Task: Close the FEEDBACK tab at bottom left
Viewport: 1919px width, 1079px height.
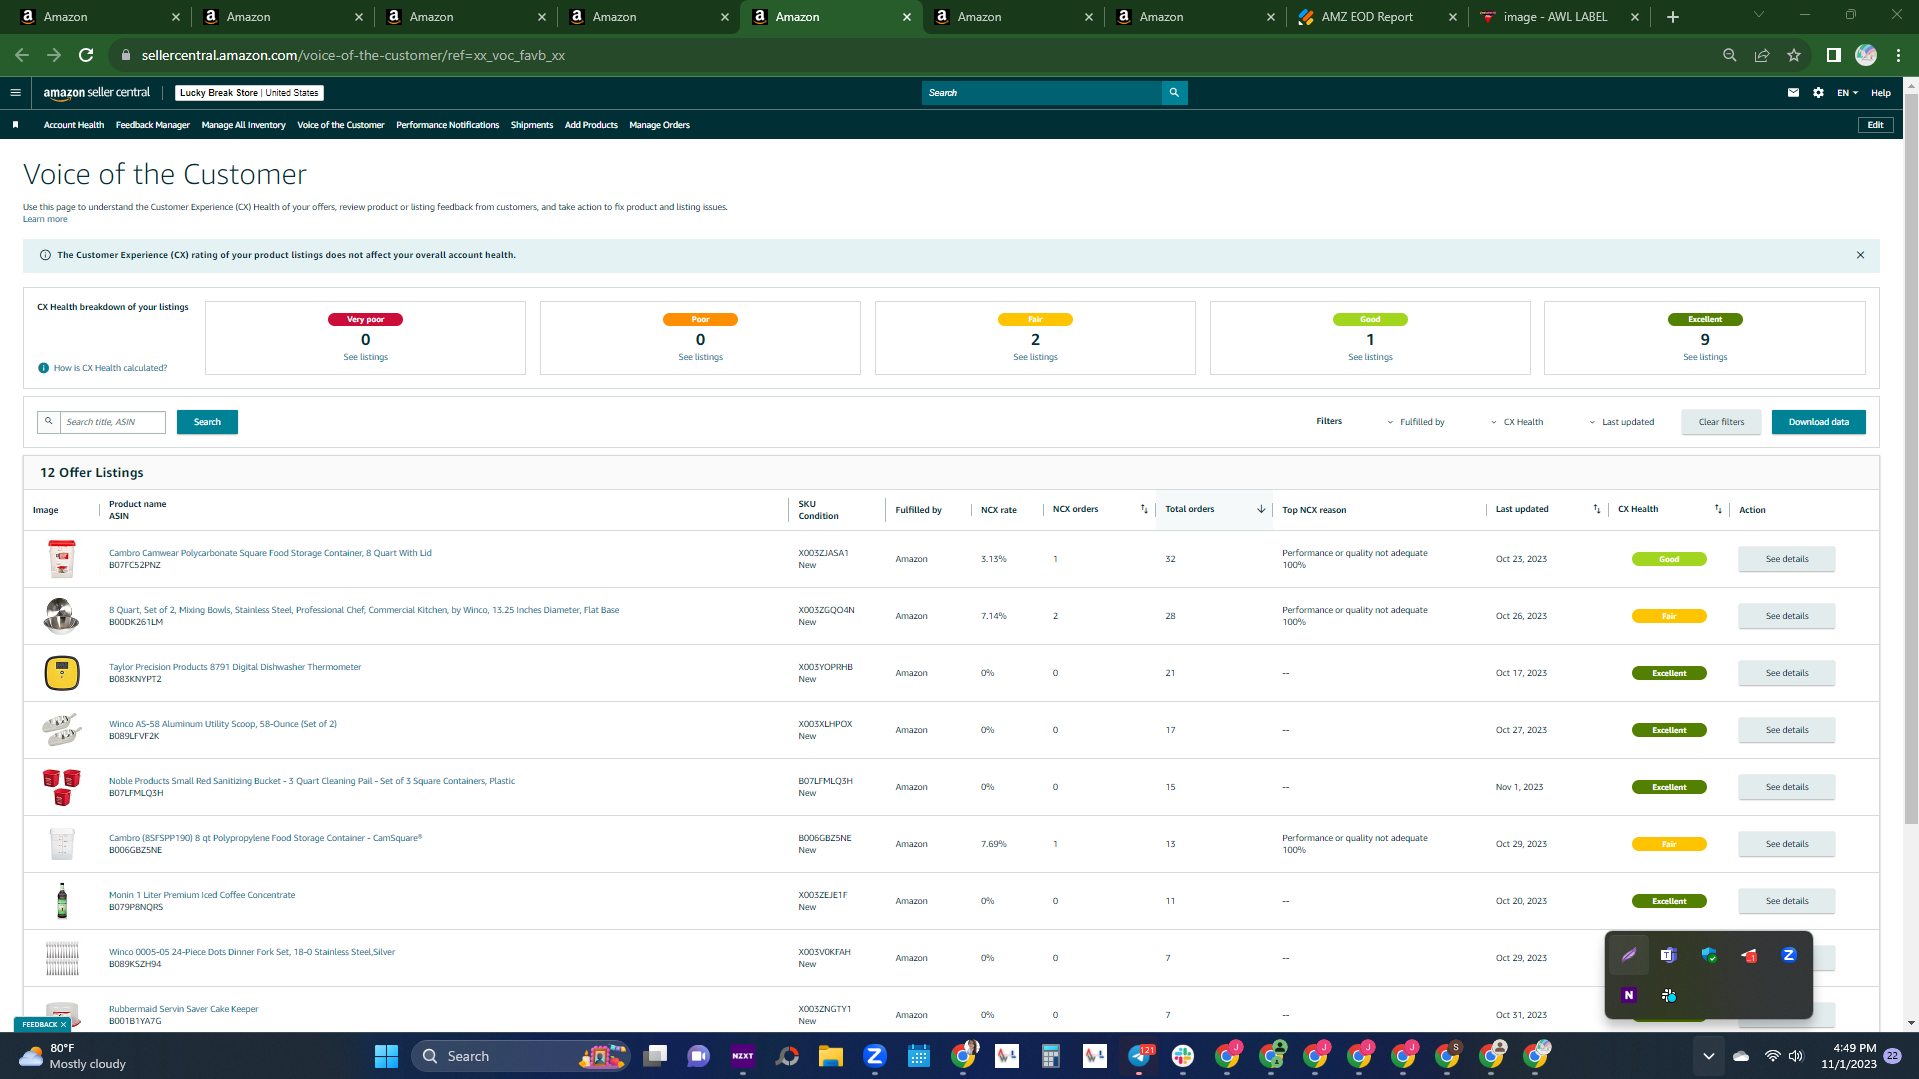Action: point(63,1024)
